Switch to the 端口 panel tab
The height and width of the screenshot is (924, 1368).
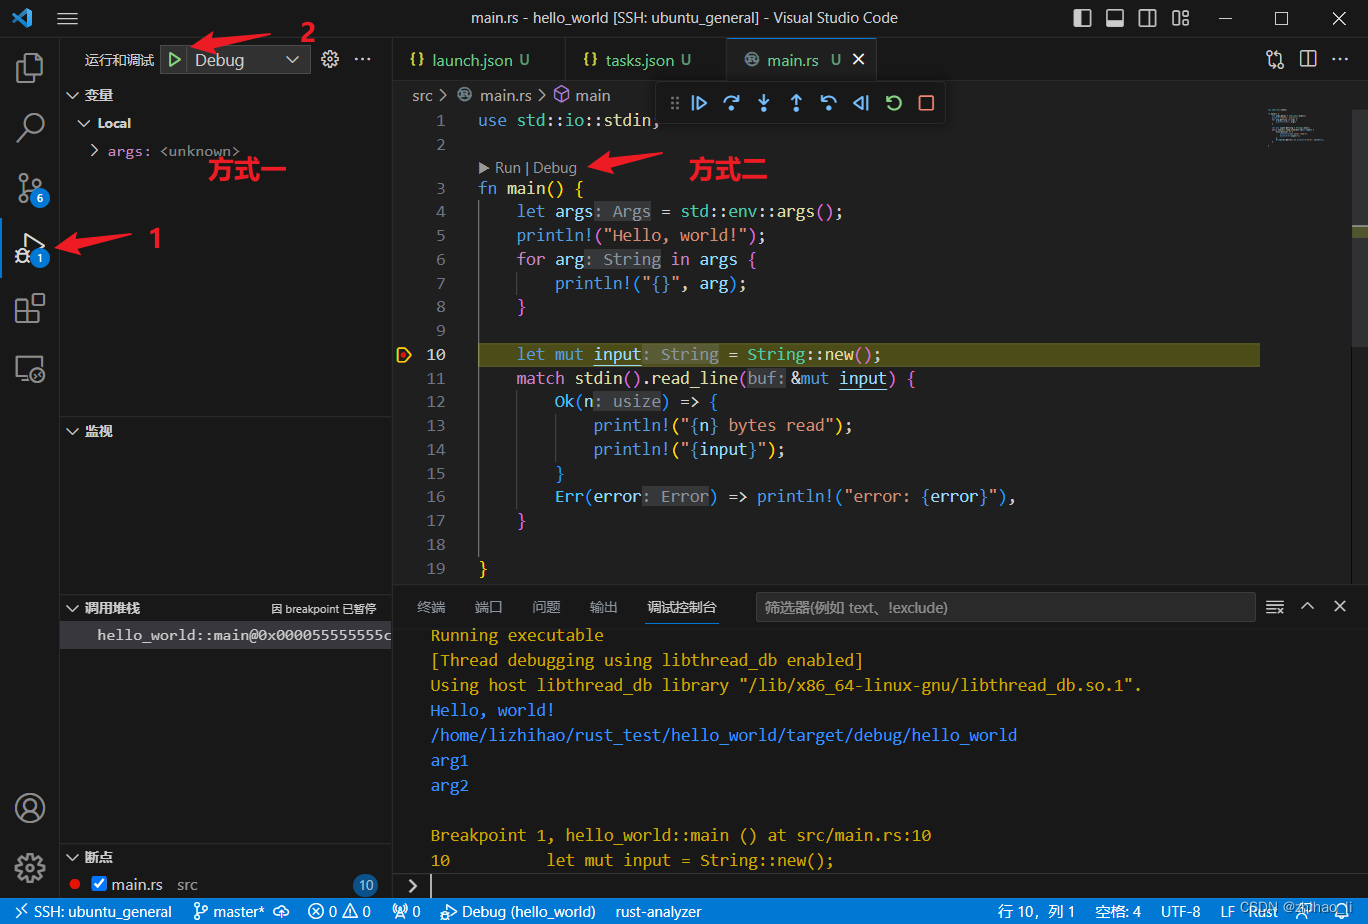point(489,607)
